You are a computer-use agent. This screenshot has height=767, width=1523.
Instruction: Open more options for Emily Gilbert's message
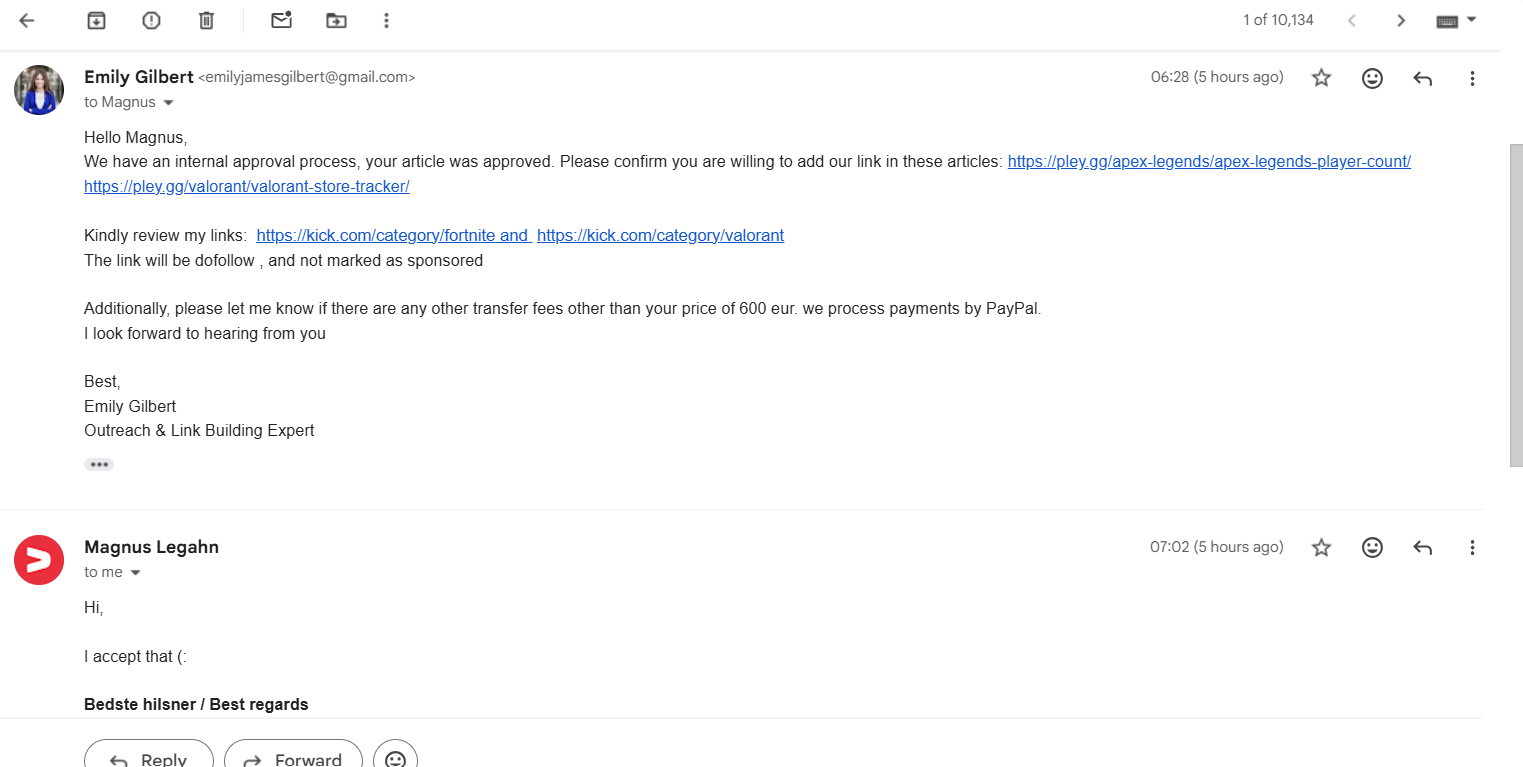pos(1472,78)
